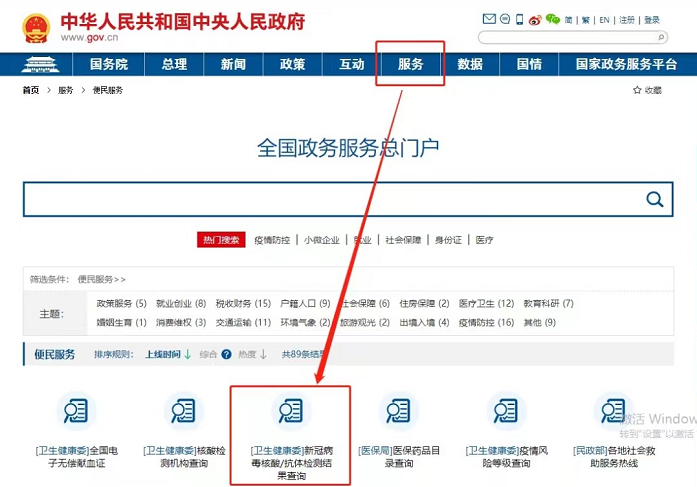Select hot search term 小微企业

point(321,240)
